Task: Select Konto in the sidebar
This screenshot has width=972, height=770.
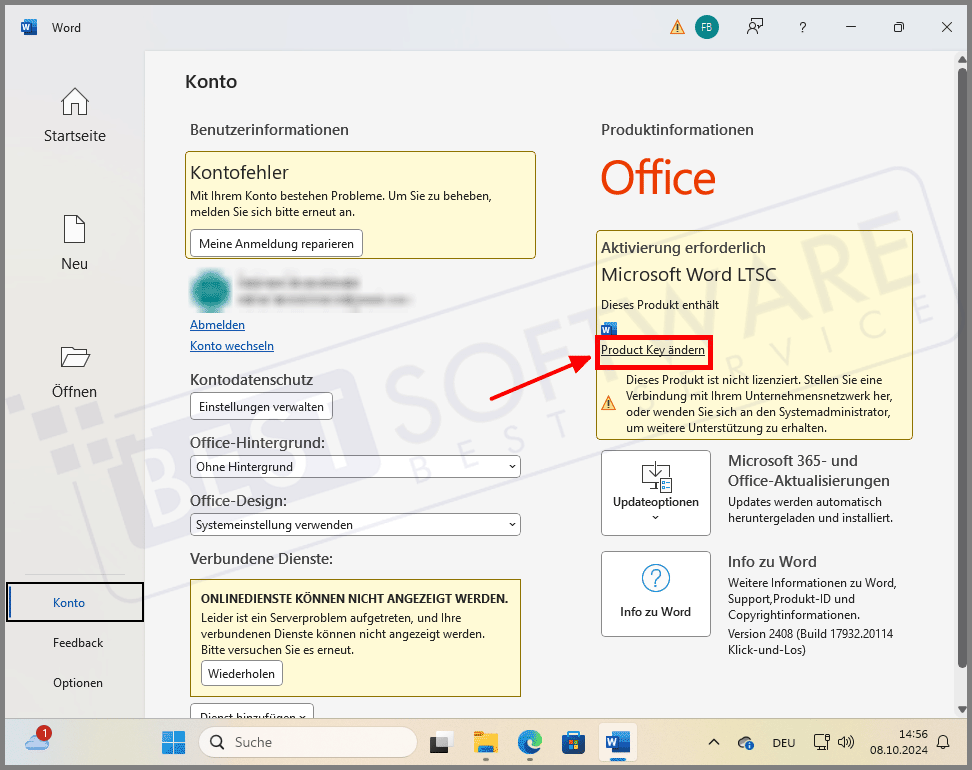Action: (x=75, y=602)
